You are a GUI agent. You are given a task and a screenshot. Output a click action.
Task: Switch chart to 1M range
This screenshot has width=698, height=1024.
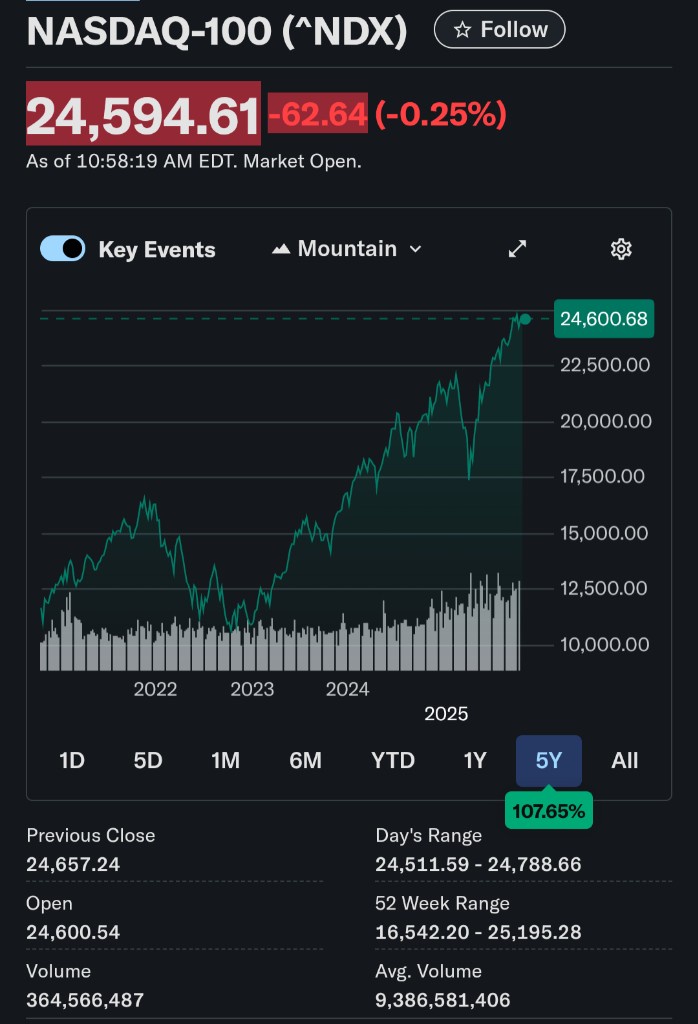click(x=226, y=761)
